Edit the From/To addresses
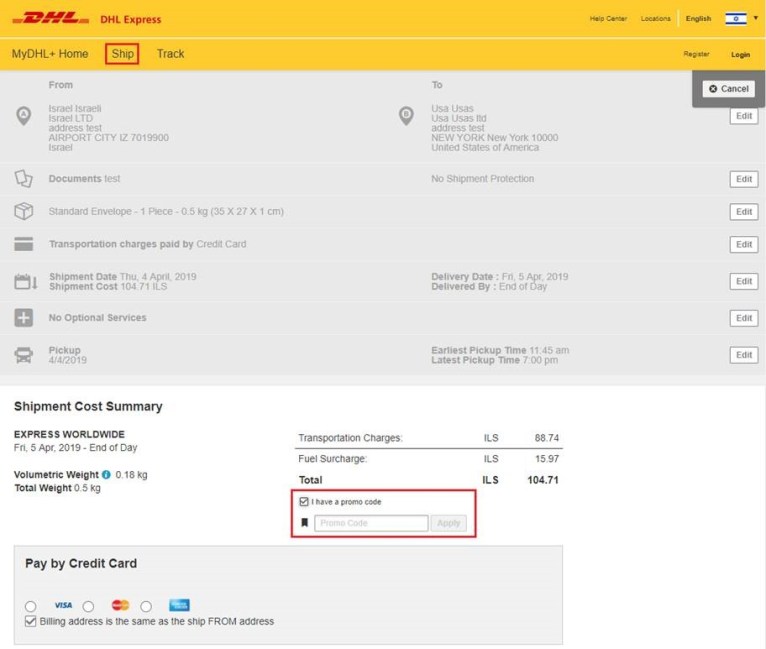766x649 pixels. [x=744, y=116]
